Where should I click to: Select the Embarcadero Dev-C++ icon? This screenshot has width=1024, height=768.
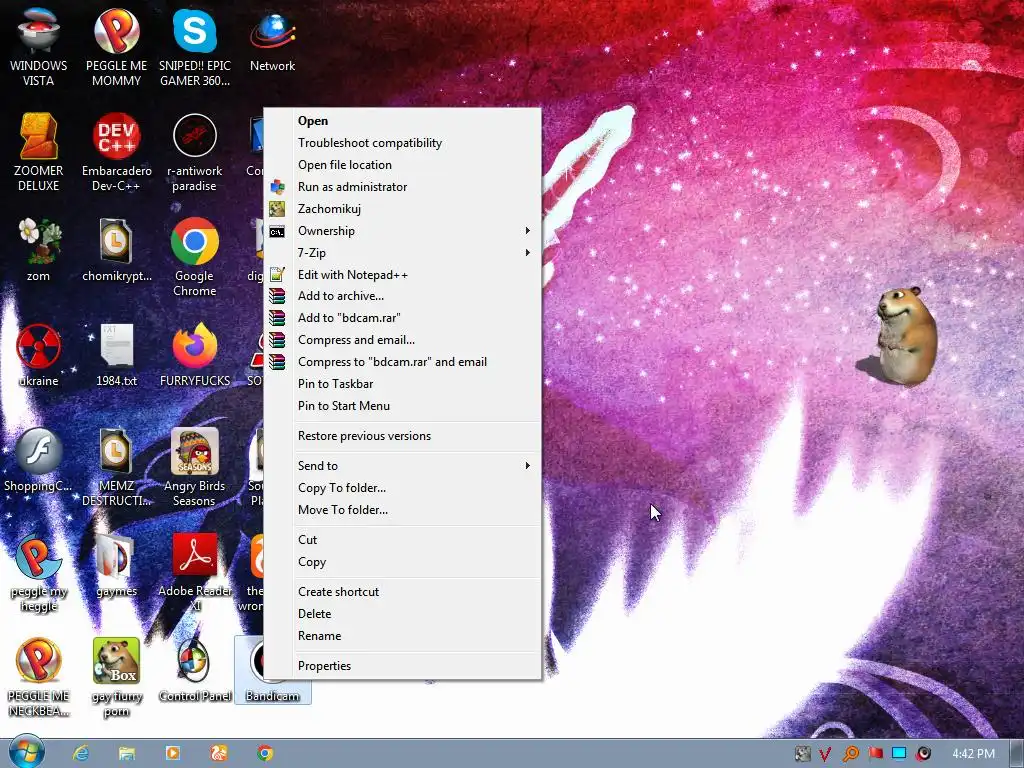click(x=116, y=152)
